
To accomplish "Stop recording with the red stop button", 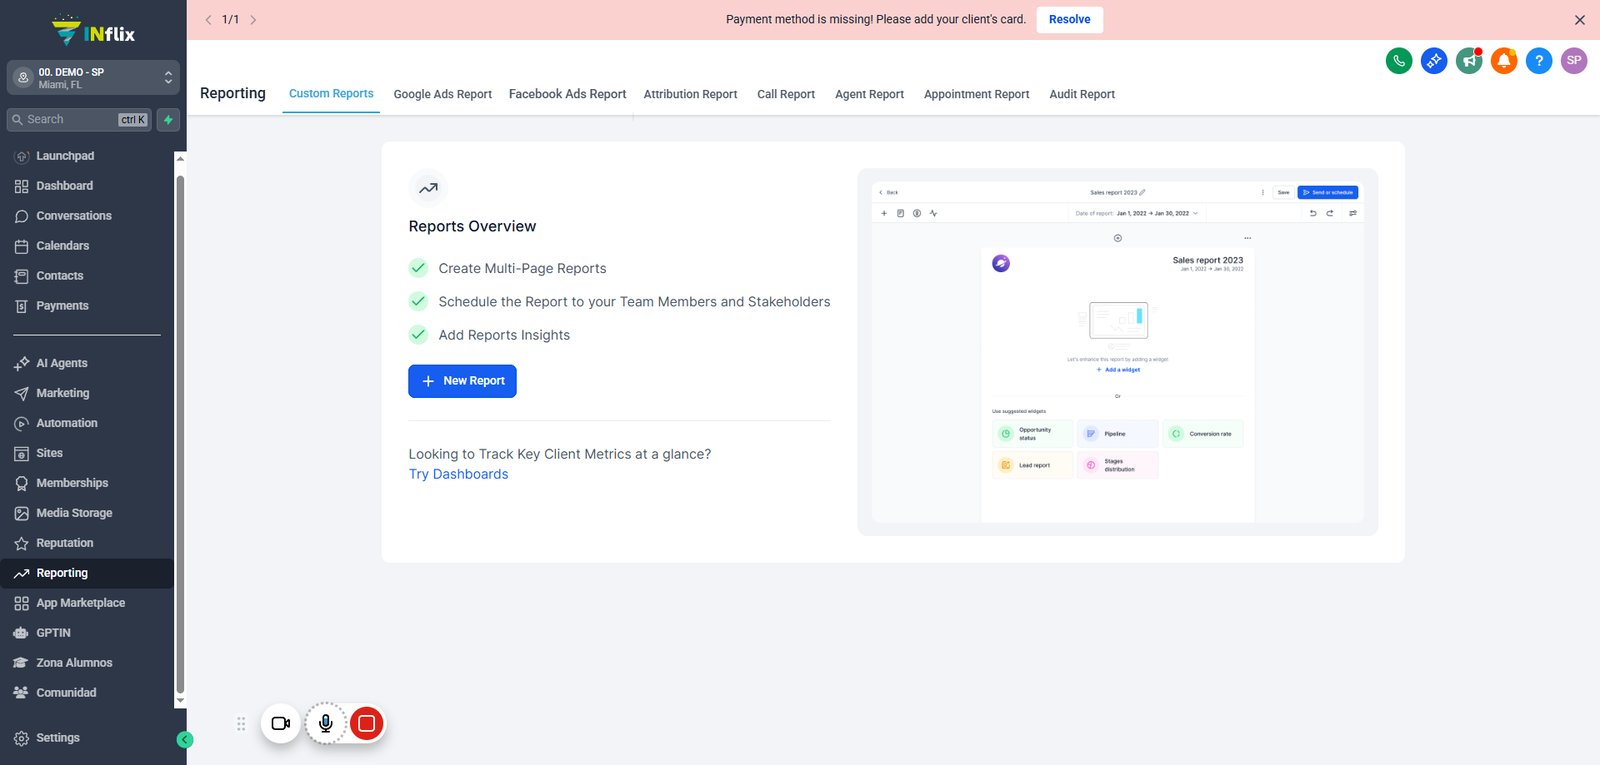I will (367, 723).
